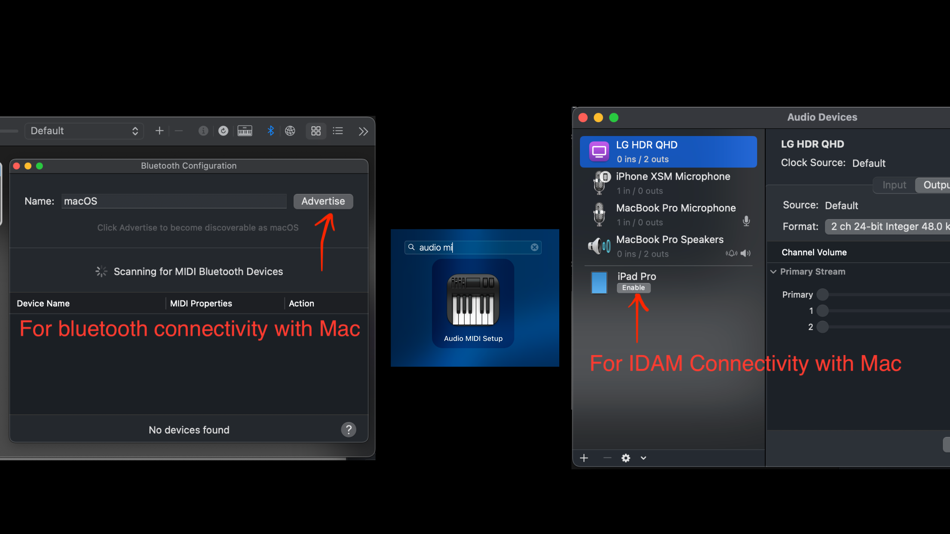Open the Format dropdown showing 2 ch 24-bit Integer
This screenshot has width=950, height=534.
tap(888, 227)
